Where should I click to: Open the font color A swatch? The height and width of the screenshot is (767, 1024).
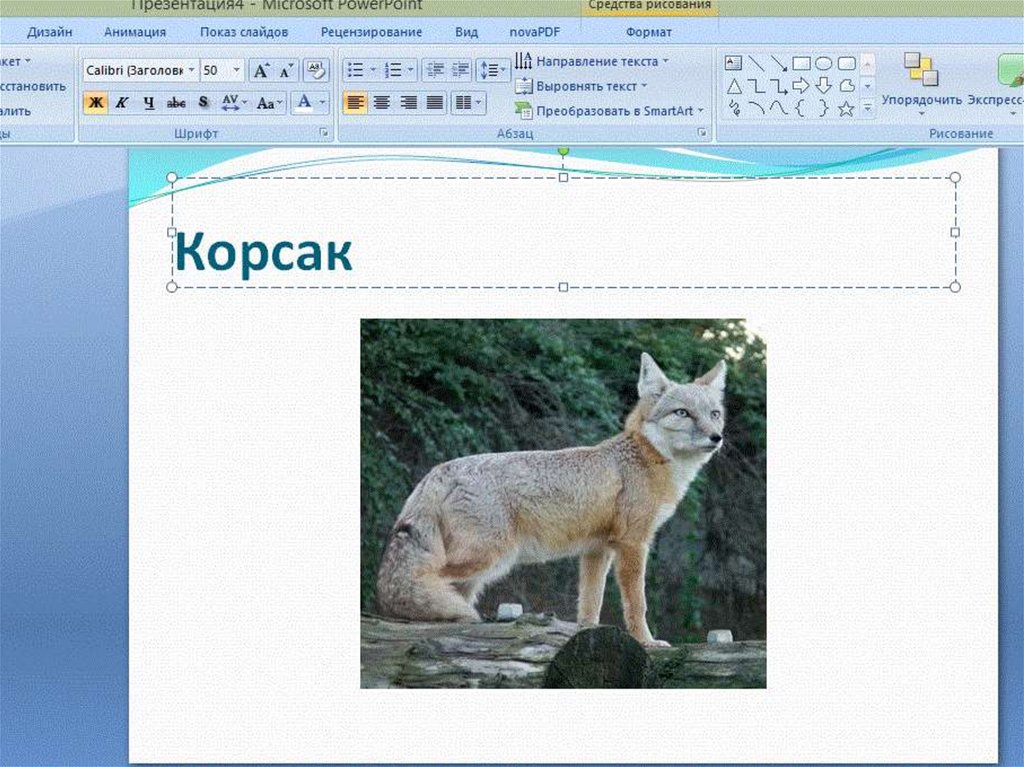click(x=304, y=103)
